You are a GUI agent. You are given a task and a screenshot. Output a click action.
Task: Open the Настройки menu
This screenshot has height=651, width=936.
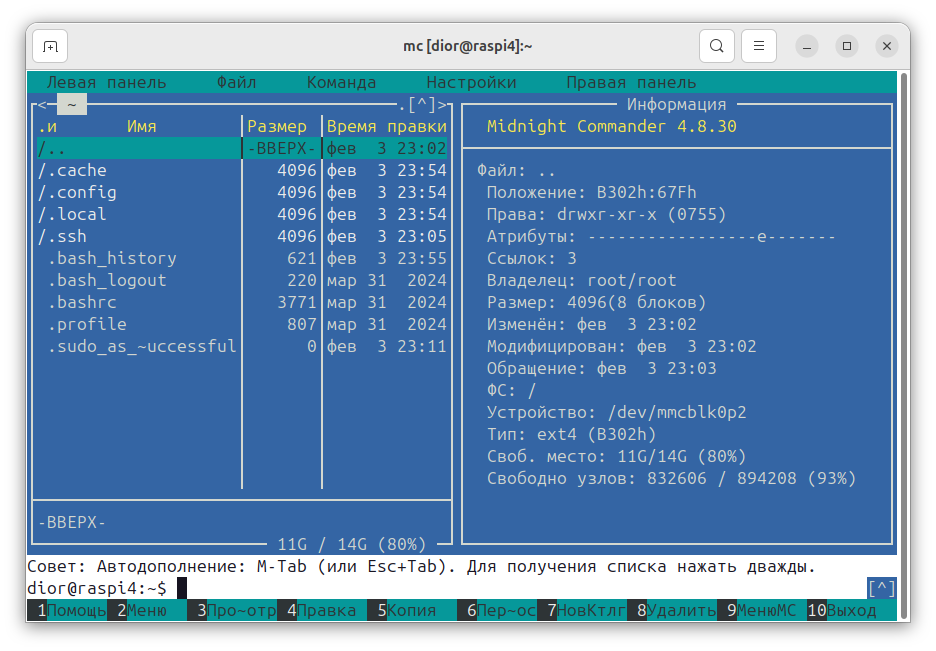(x=471, y=82)
